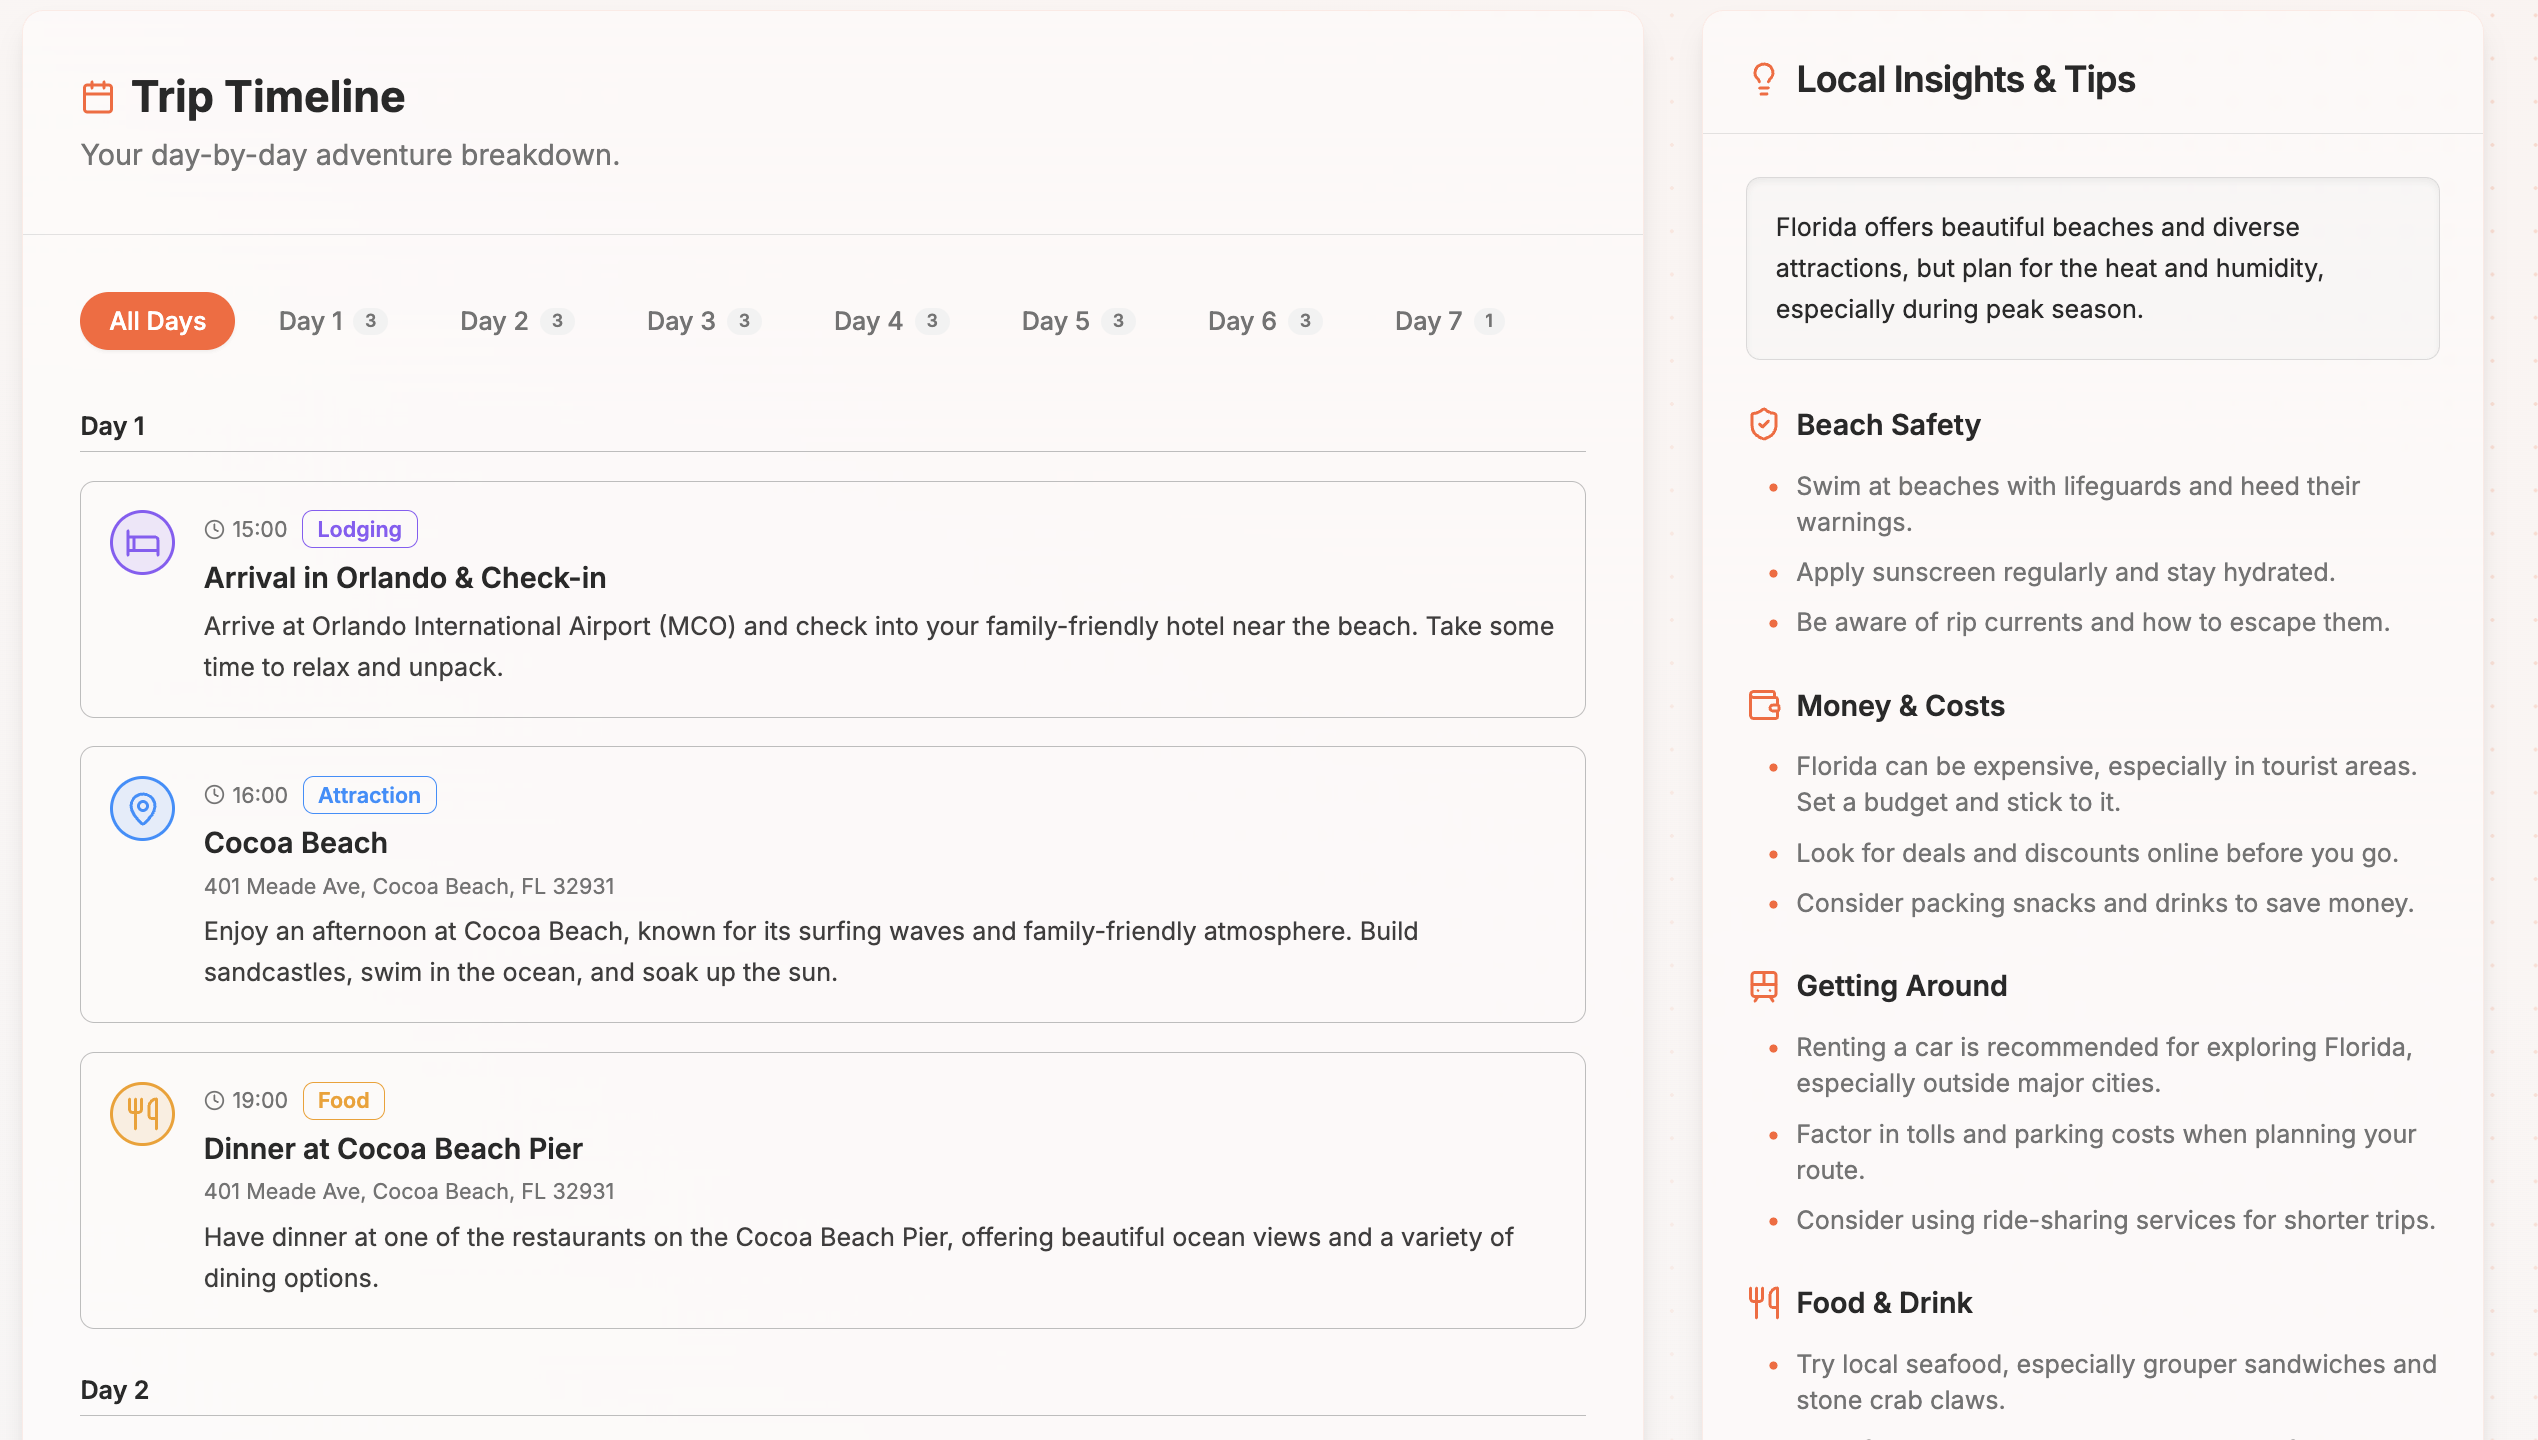Click the Attraction category badge
This screenshot has height=1440, width=2538.
[x=369, y=795]
